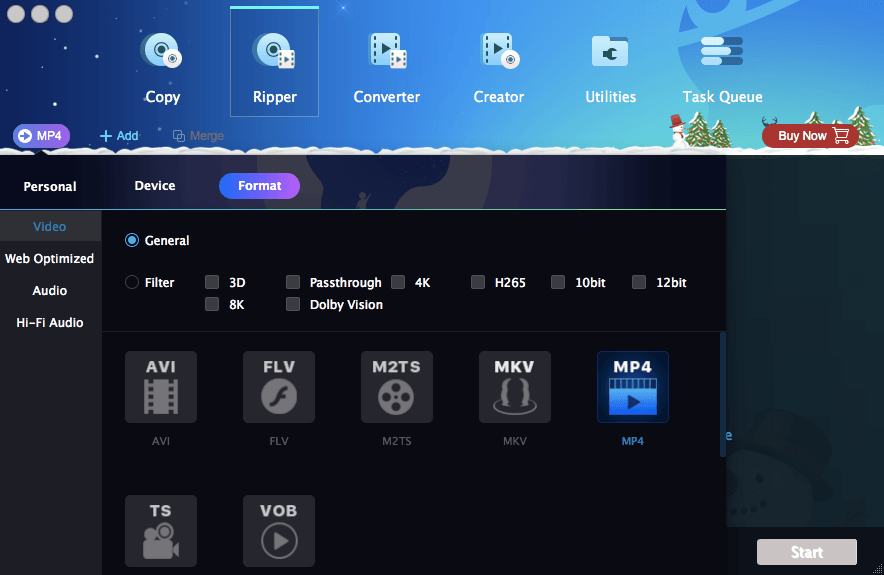The image size is (884, 575).
Task: Click the plus icon next to Add
Action: point(105,136)
